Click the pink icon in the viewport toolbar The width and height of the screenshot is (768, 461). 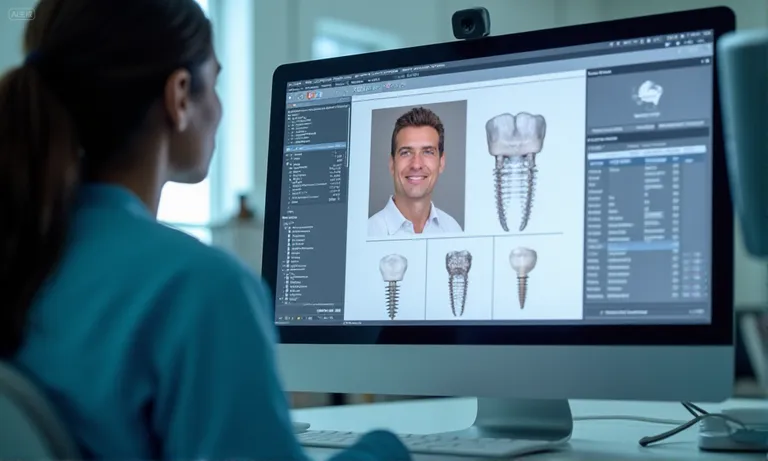click(387, 86)
